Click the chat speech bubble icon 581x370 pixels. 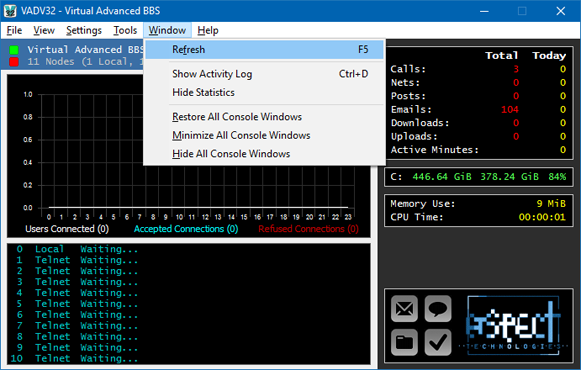pos(438,309)
